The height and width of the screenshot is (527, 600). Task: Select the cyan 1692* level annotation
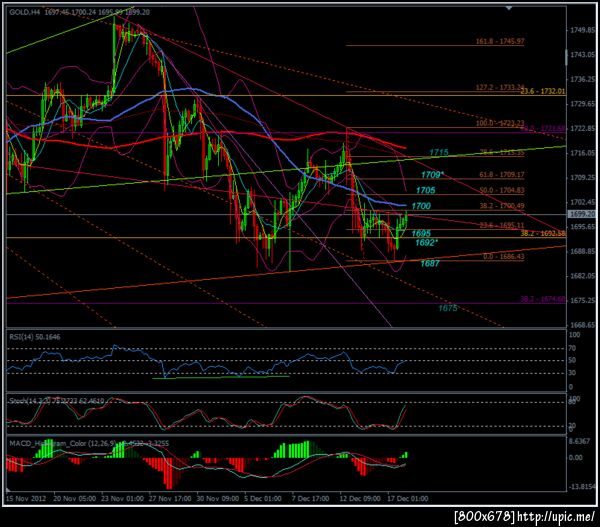tap(426, 243)
